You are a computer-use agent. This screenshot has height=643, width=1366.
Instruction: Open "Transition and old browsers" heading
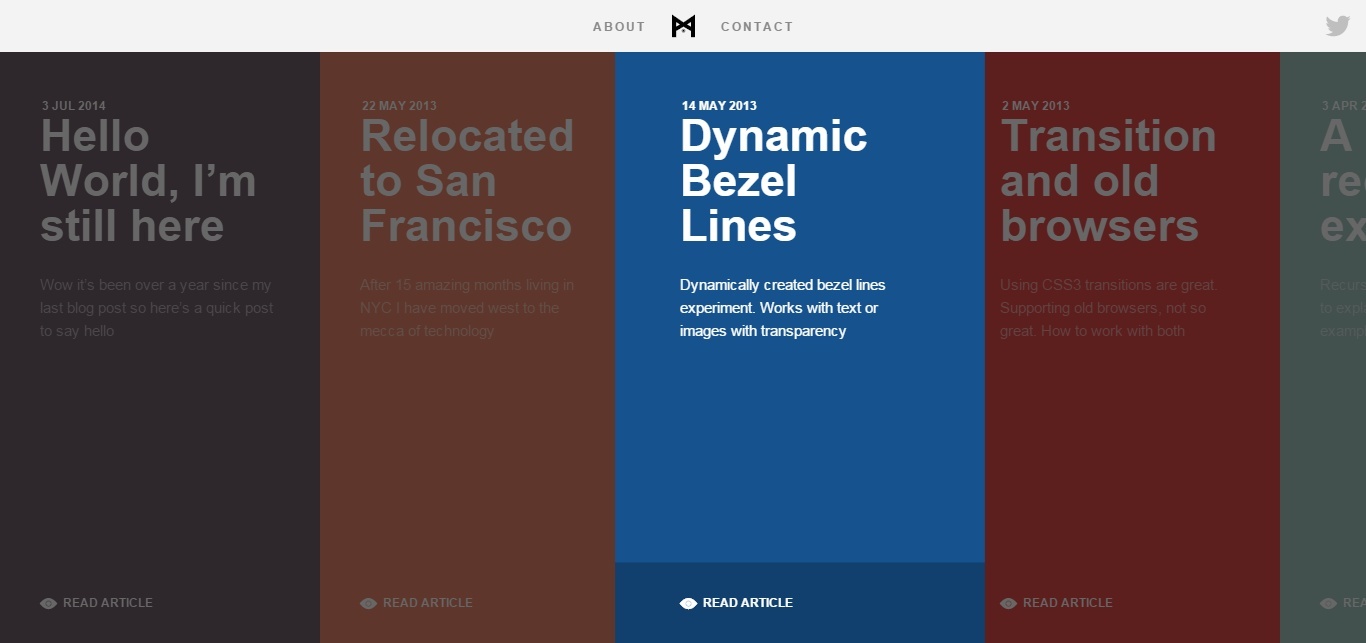tap(1107, 181)
